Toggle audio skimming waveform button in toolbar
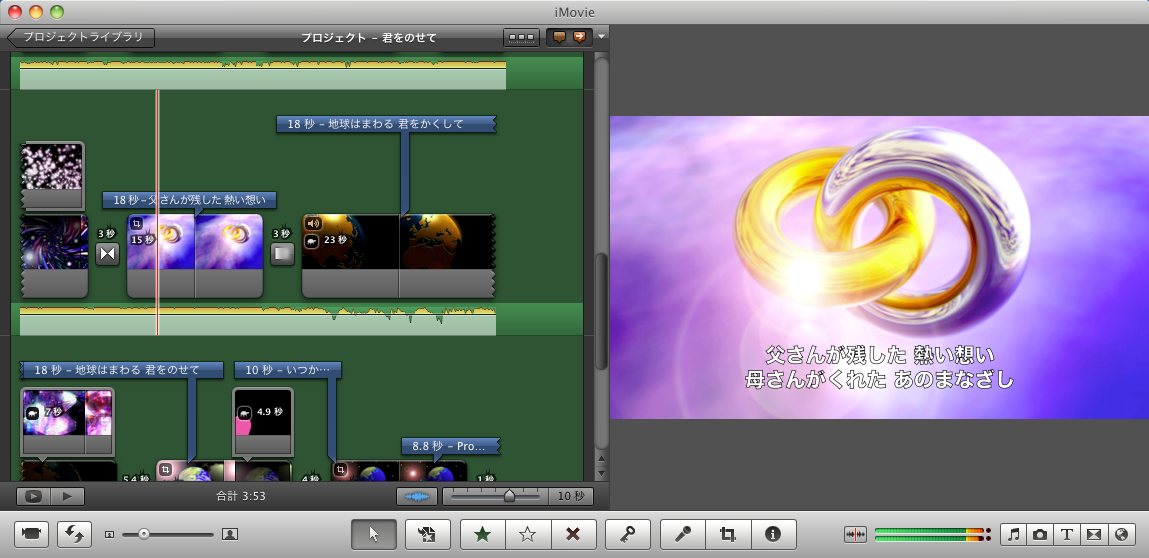Viewport: 1149px width, 558px height. pos(856,535)
